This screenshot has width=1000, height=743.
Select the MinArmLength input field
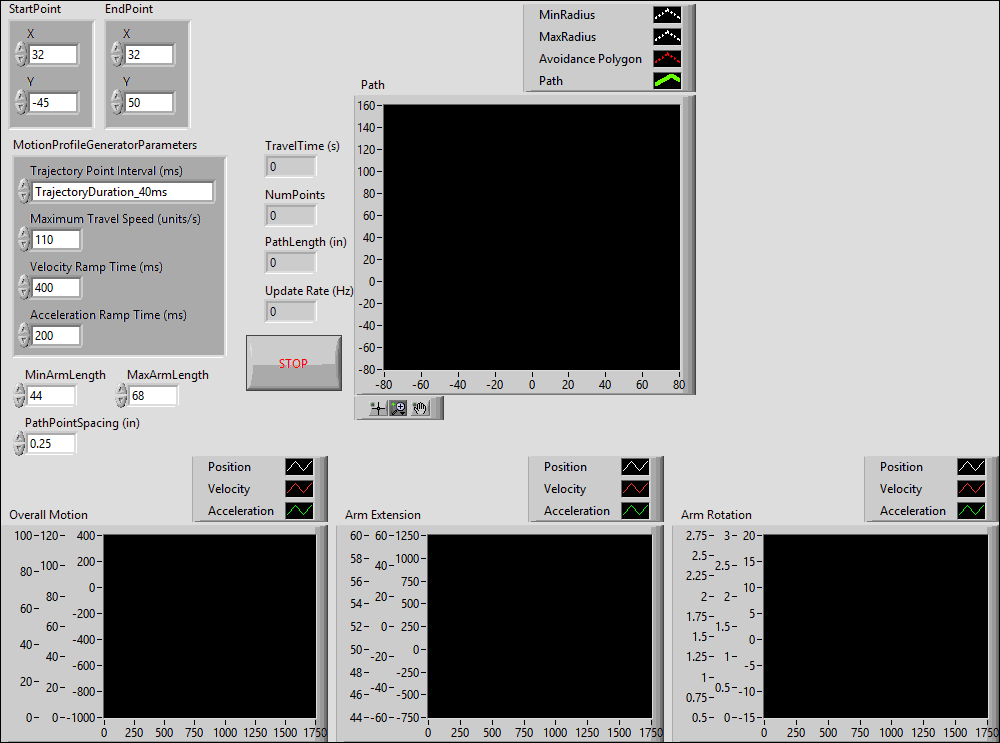tap(50, 395)
